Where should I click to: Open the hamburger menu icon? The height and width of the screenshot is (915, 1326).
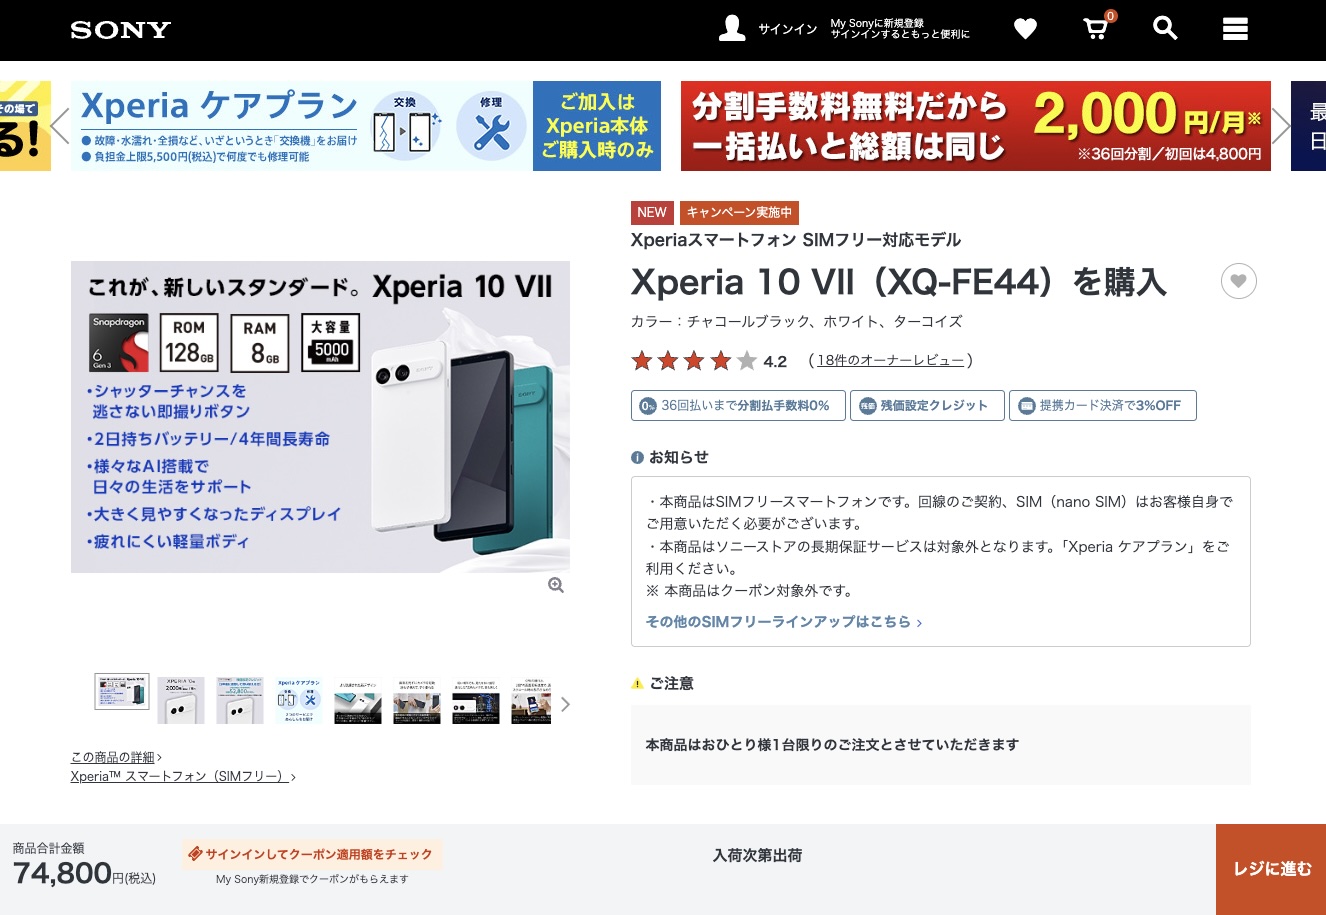(1235, 29)
